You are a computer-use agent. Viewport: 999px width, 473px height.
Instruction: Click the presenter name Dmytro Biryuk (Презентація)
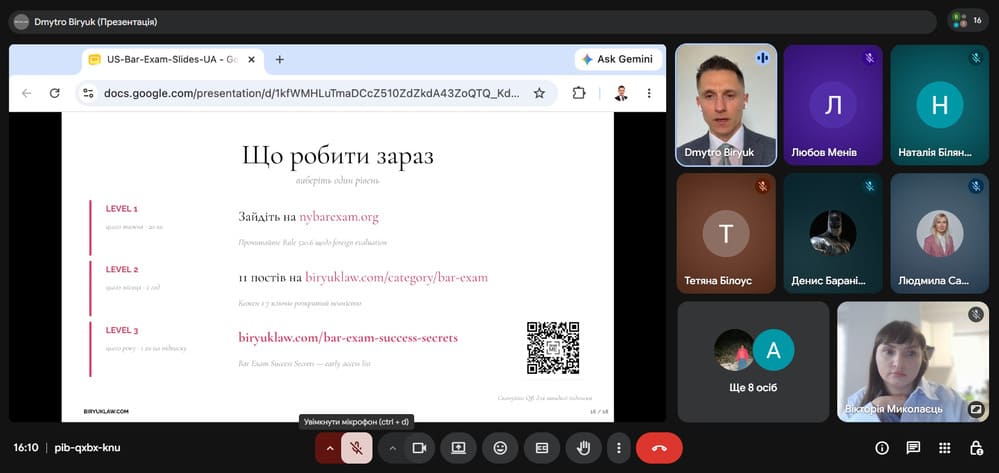point(96,22)
